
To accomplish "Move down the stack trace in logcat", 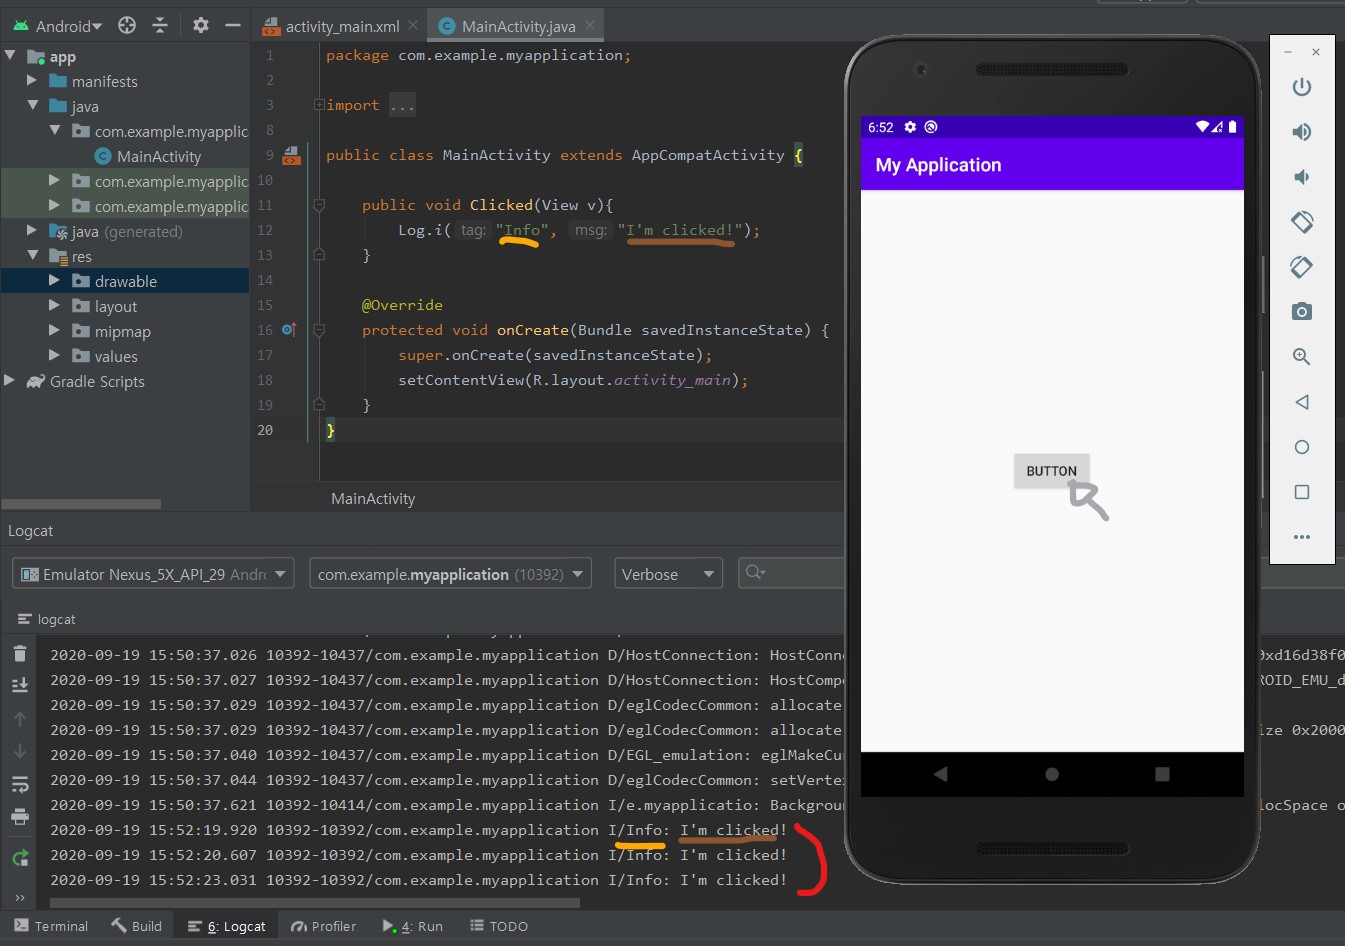I will pyautogui.click(x=20, y=751).
